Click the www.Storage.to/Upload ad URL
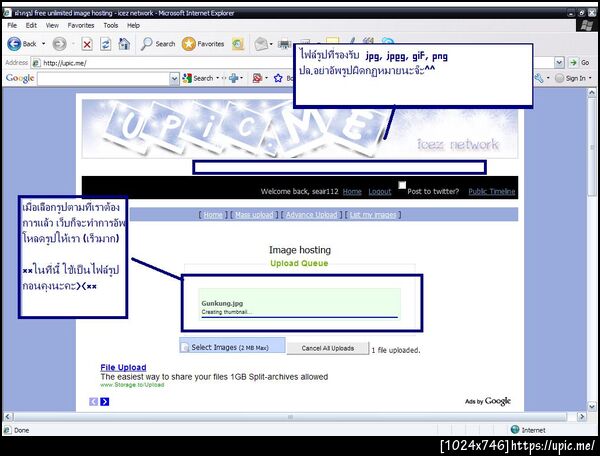Image resolution: width=600 pixels, height=456 pixels. (x=132, y=385)
